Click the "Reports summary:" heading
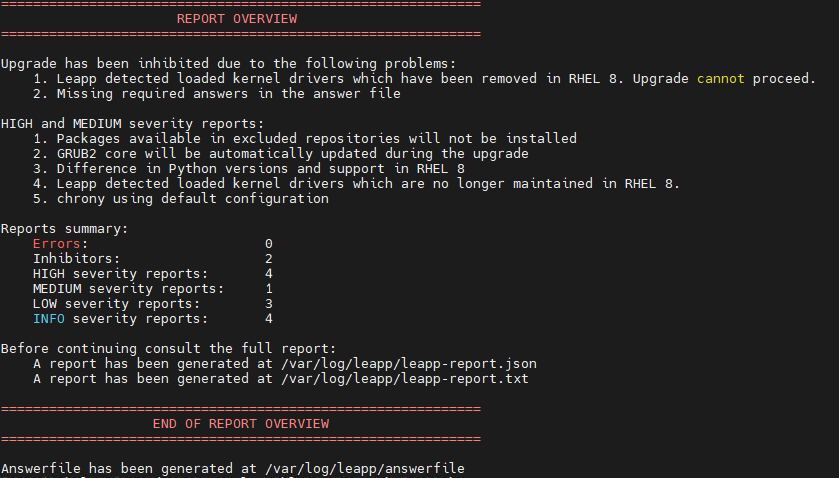839x478 pixels. pyautogui.click(x=64, y=229)
